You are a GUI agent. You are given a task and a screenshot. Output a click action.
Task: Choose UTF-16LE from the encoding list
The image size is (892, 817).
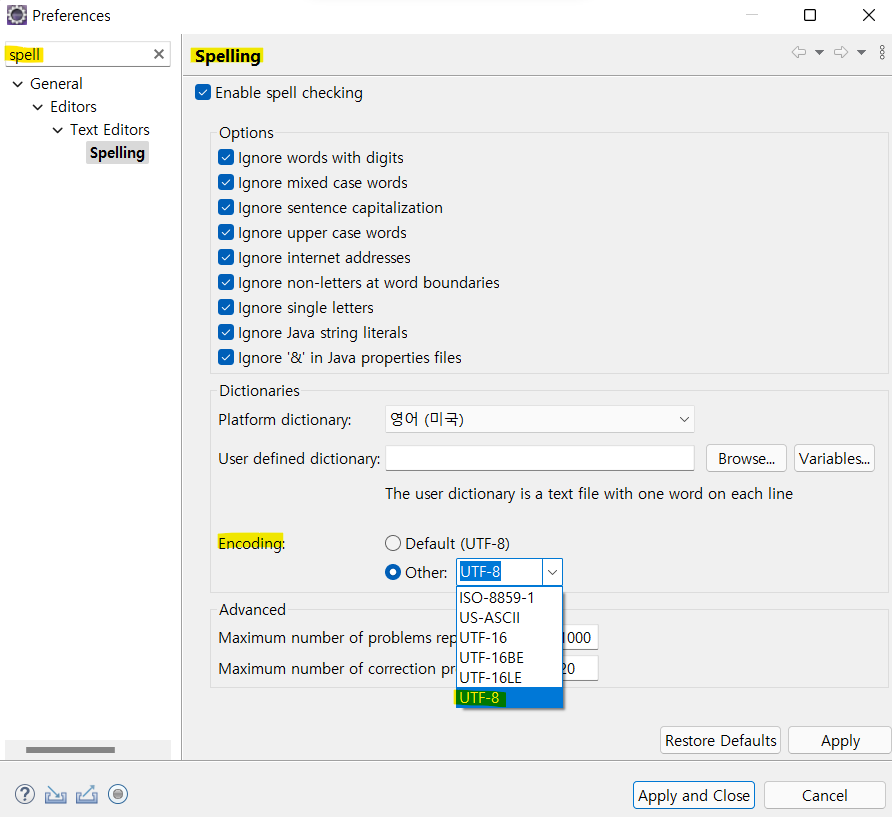(509, 678)
